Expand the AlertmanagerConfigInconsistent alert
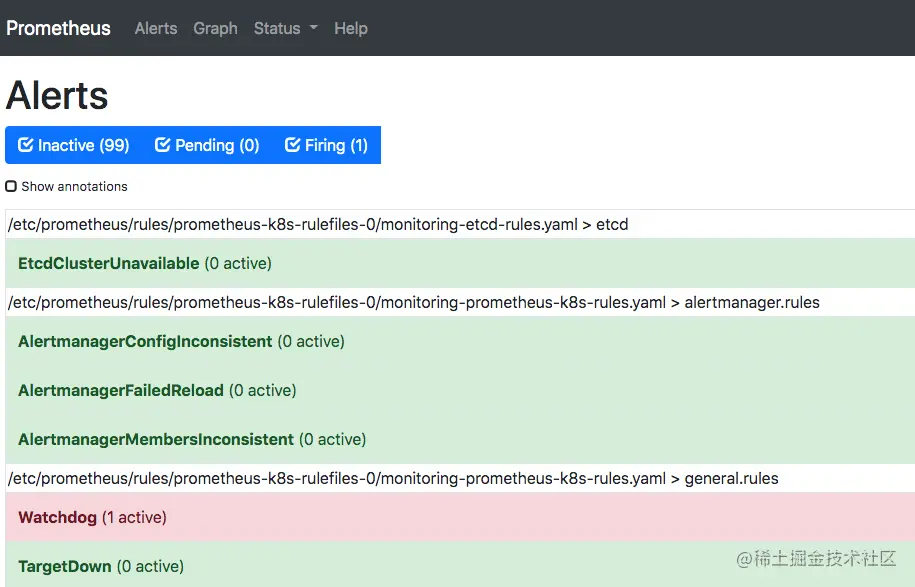This screenshot has width=915, height=587. point(145,341)
